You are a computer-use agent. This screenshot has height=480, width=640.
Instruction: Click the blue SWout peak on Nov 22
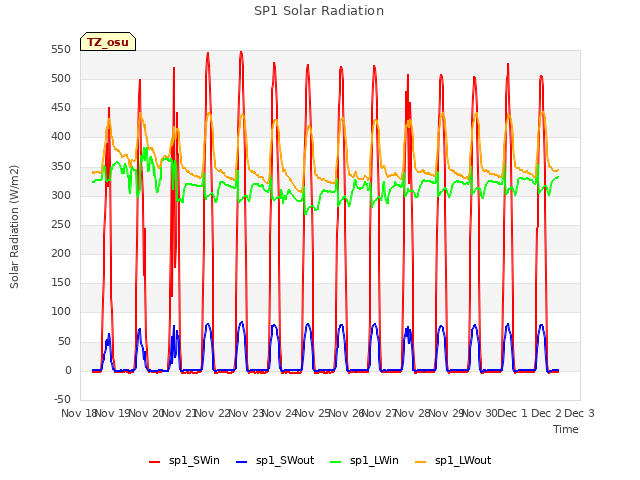point(242,322)
